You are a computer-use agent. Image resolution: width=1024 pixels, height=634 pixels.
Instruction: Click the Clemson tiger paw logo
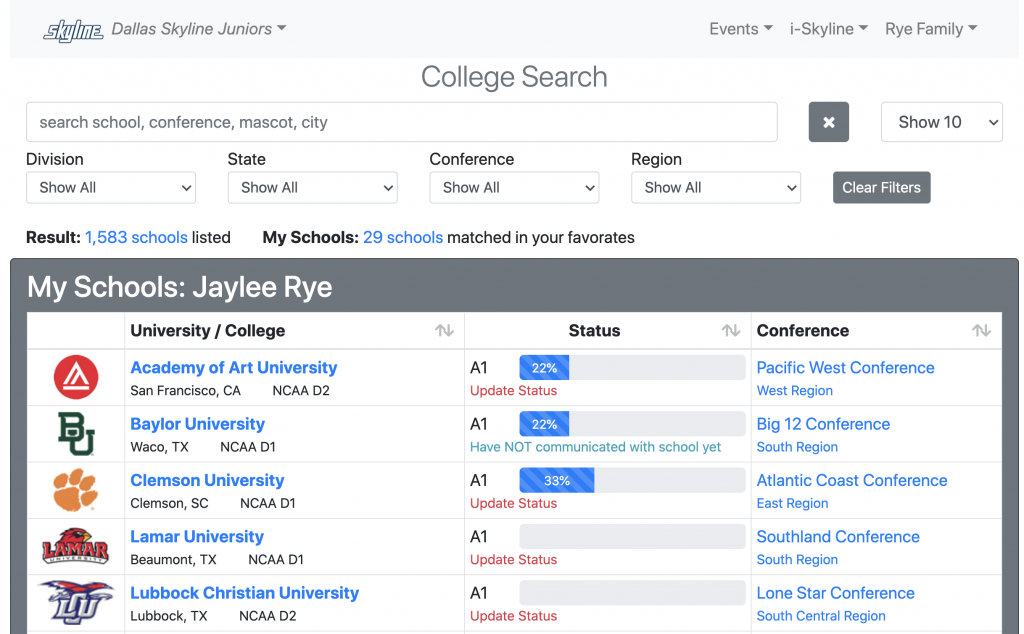tap(76, 490)
